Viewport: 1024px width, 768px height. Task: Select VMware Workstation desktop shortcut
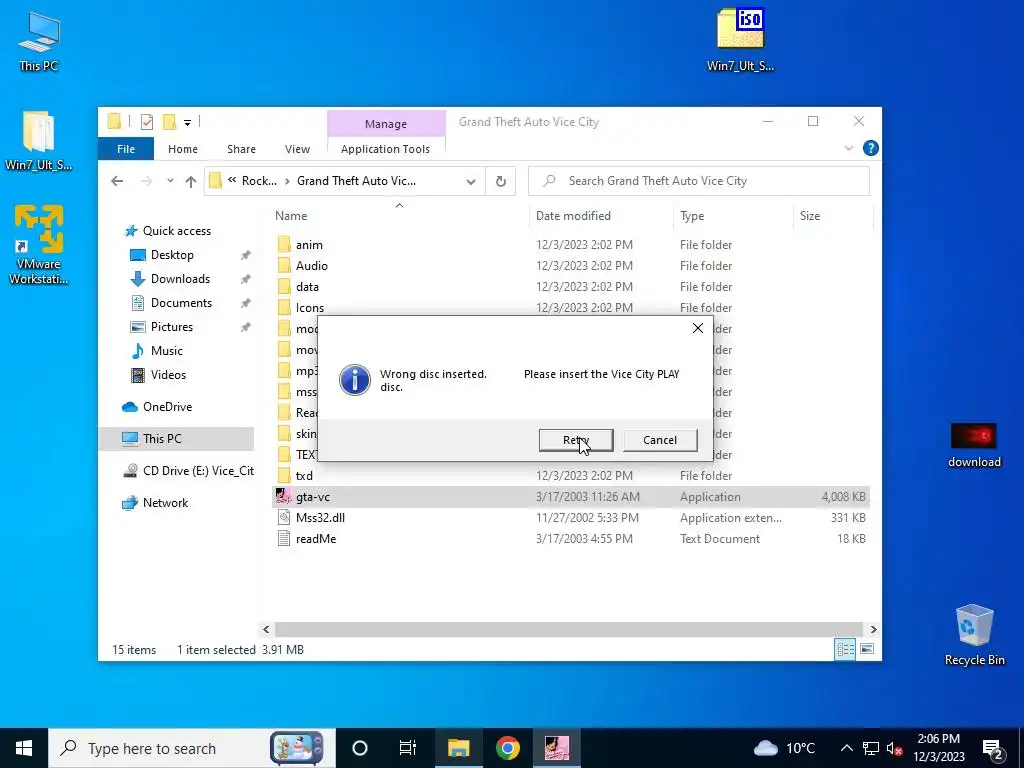[x=39, y=245]
